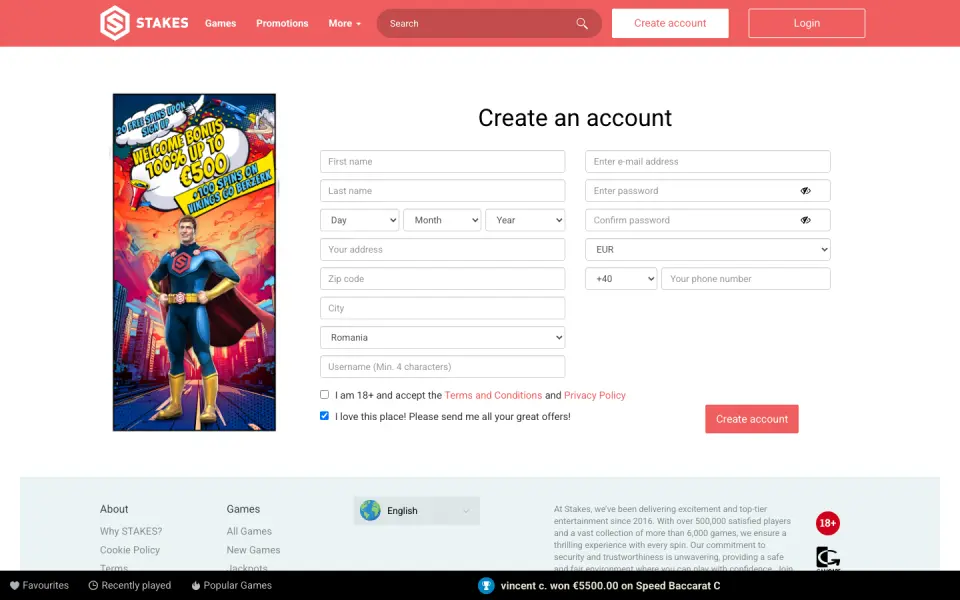960x600 pixels.
Task: Click the gaming regulator logo in footer
Action: click(828, 558)
